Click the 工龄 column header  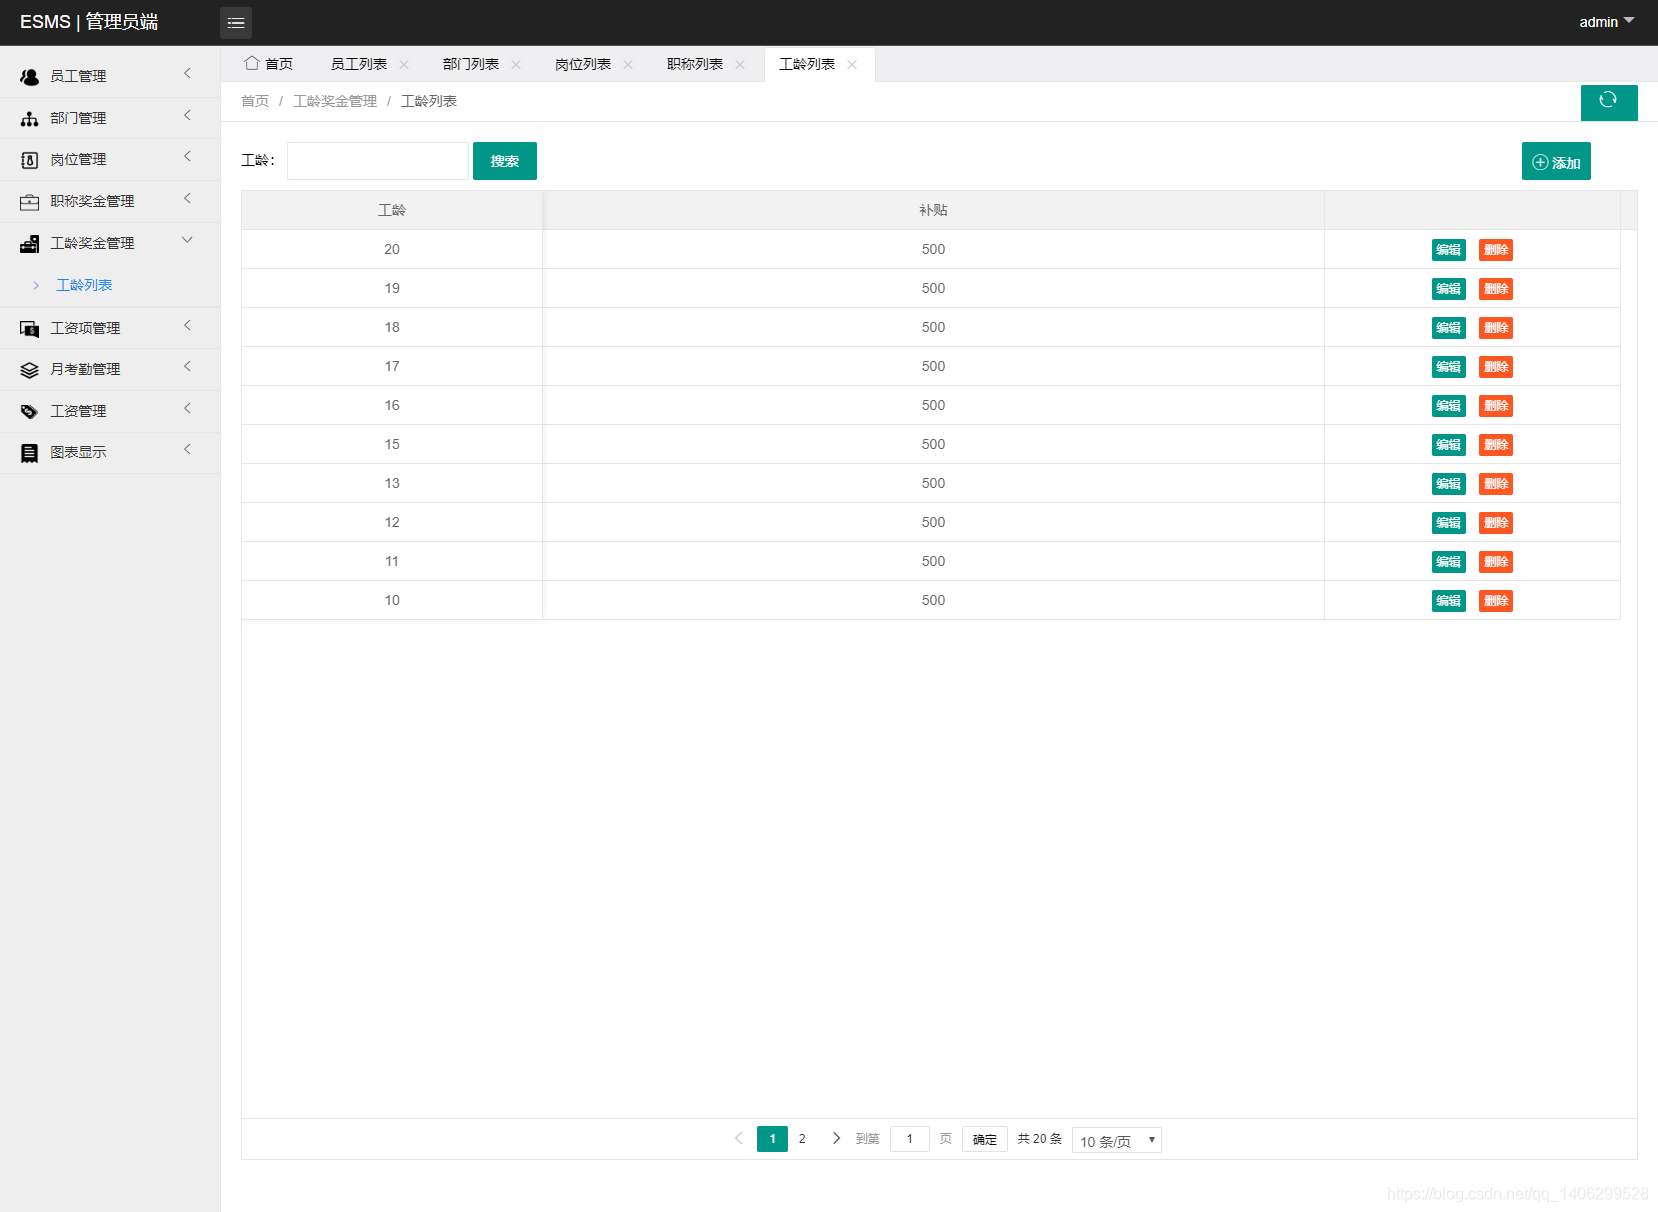392,210
